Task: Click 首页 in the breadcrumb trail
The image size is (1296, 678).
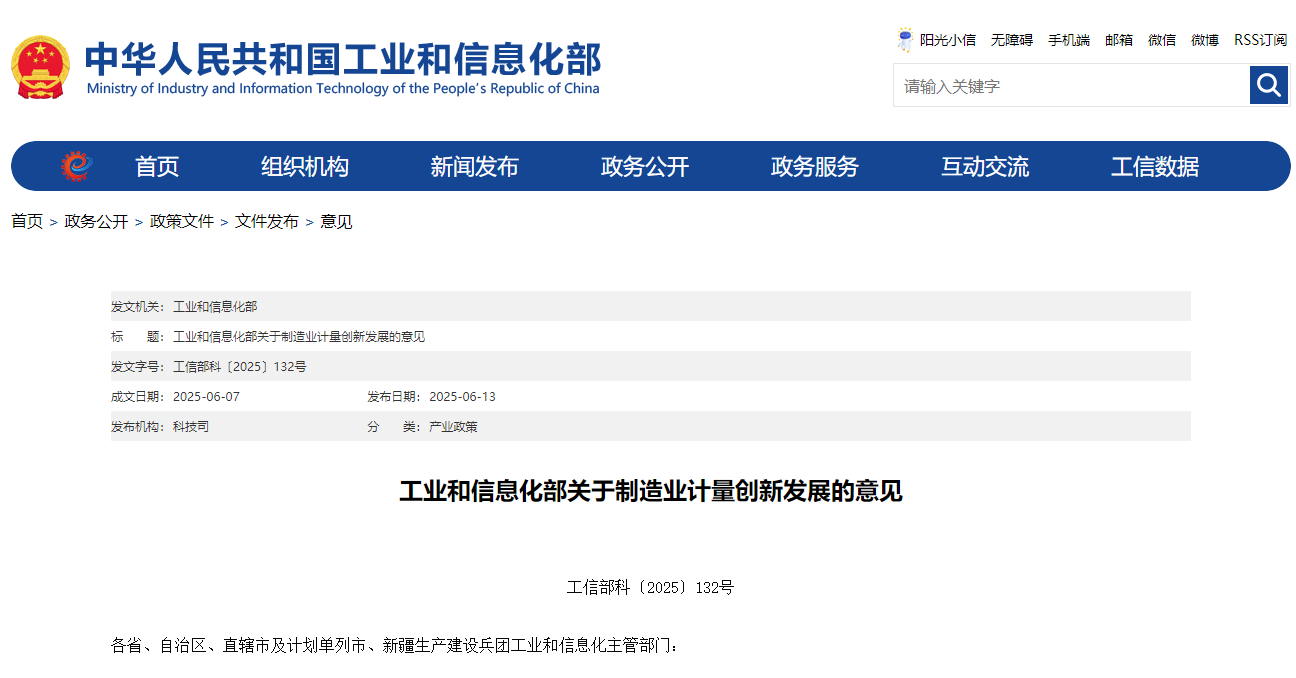Action: pyautogui.click(x=27, y=222)
